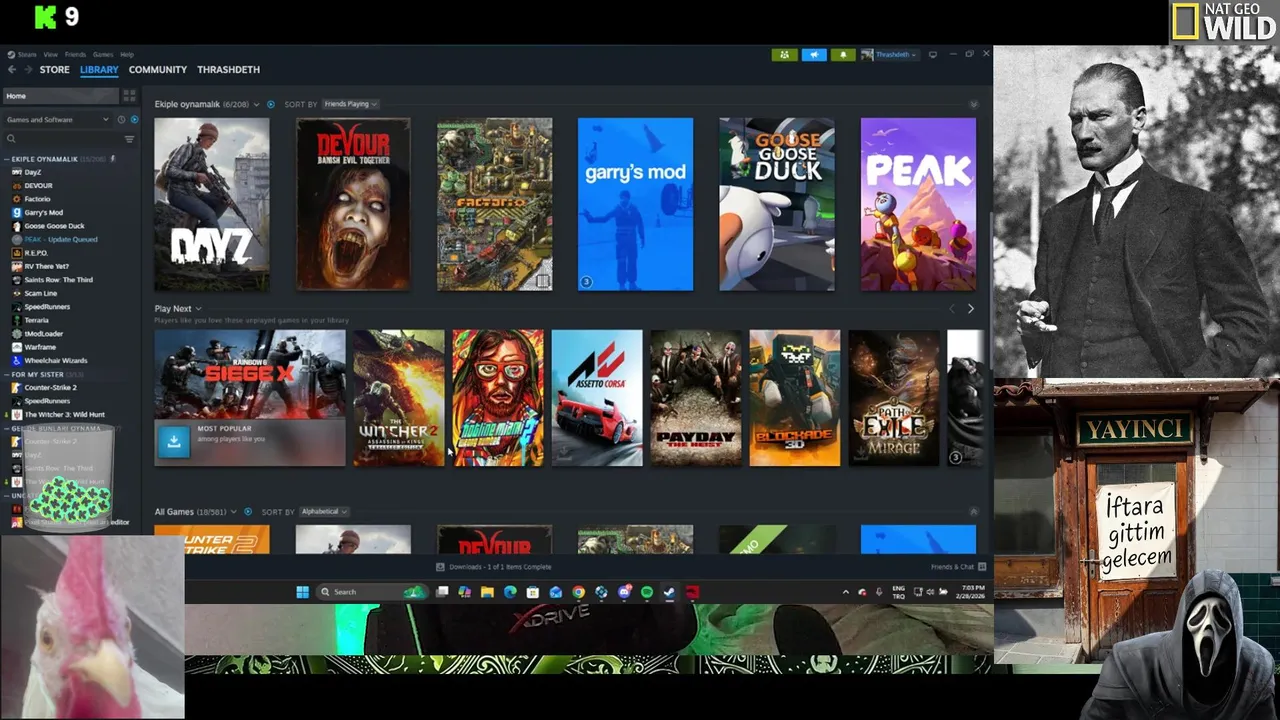Show hidden system tray icons
The width and height of the screenshot is (1280, 720).
point(845,592)
